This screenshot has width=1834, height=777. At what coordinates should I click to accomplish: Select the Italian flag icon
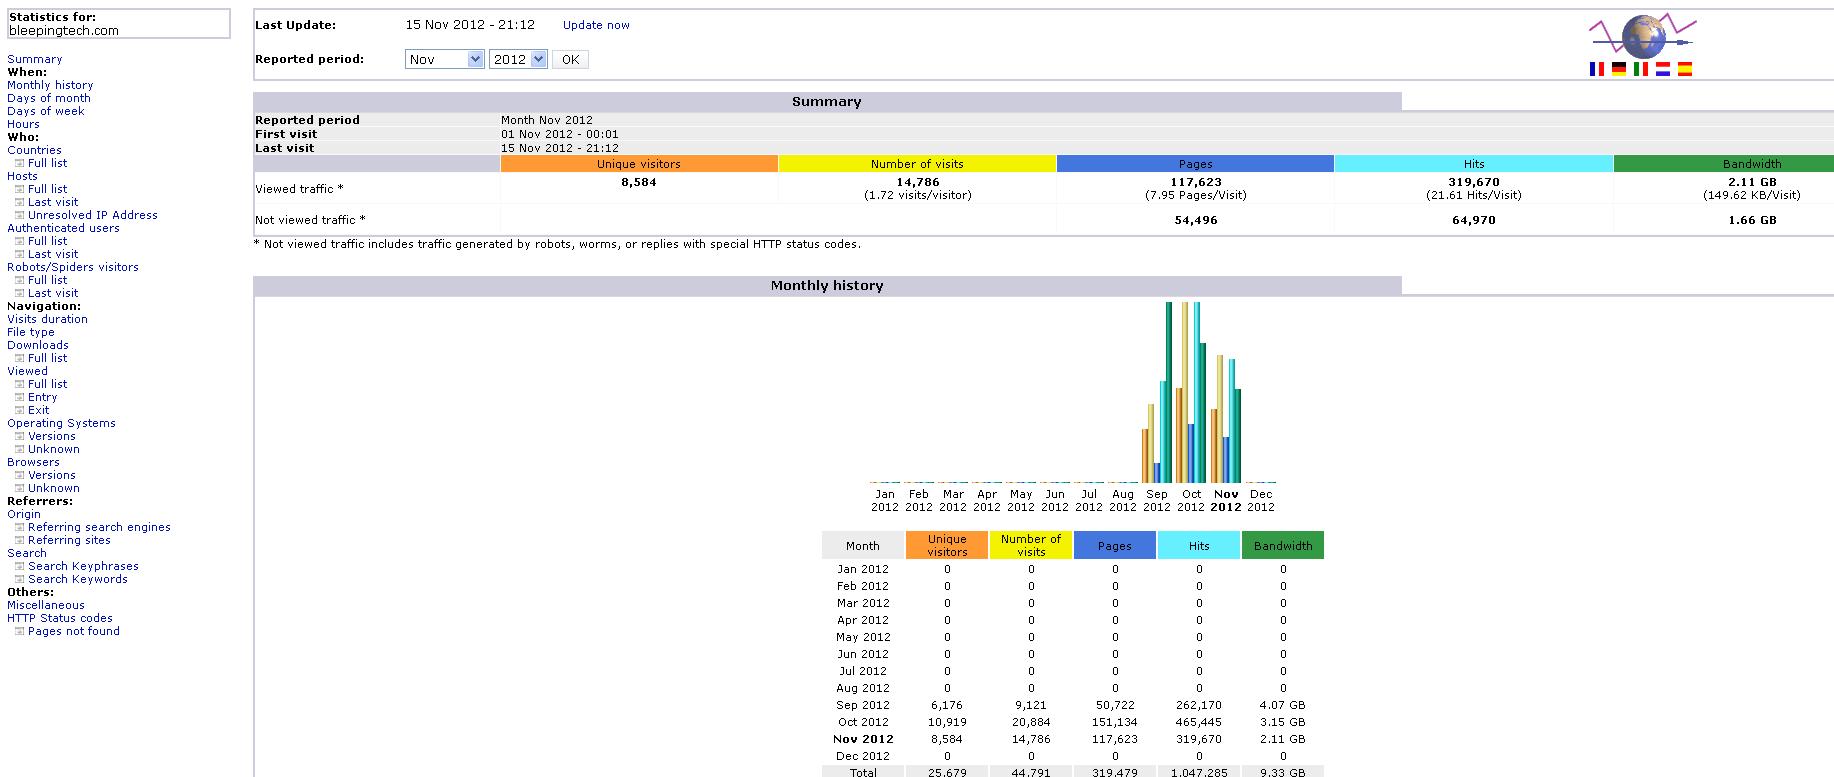pos(1640,69)
